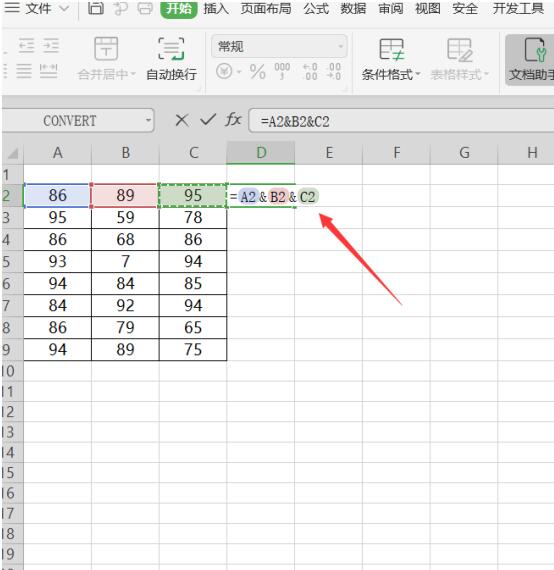Click inside the formula bar input
This screenshot has width=554, height=570.
[401, 121]
